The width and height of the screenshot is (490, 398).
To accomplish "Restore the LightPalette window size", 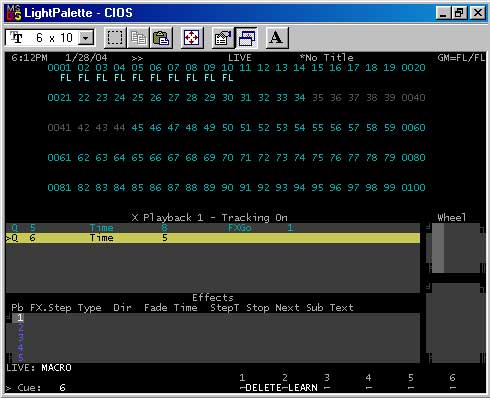I will 459,13.
